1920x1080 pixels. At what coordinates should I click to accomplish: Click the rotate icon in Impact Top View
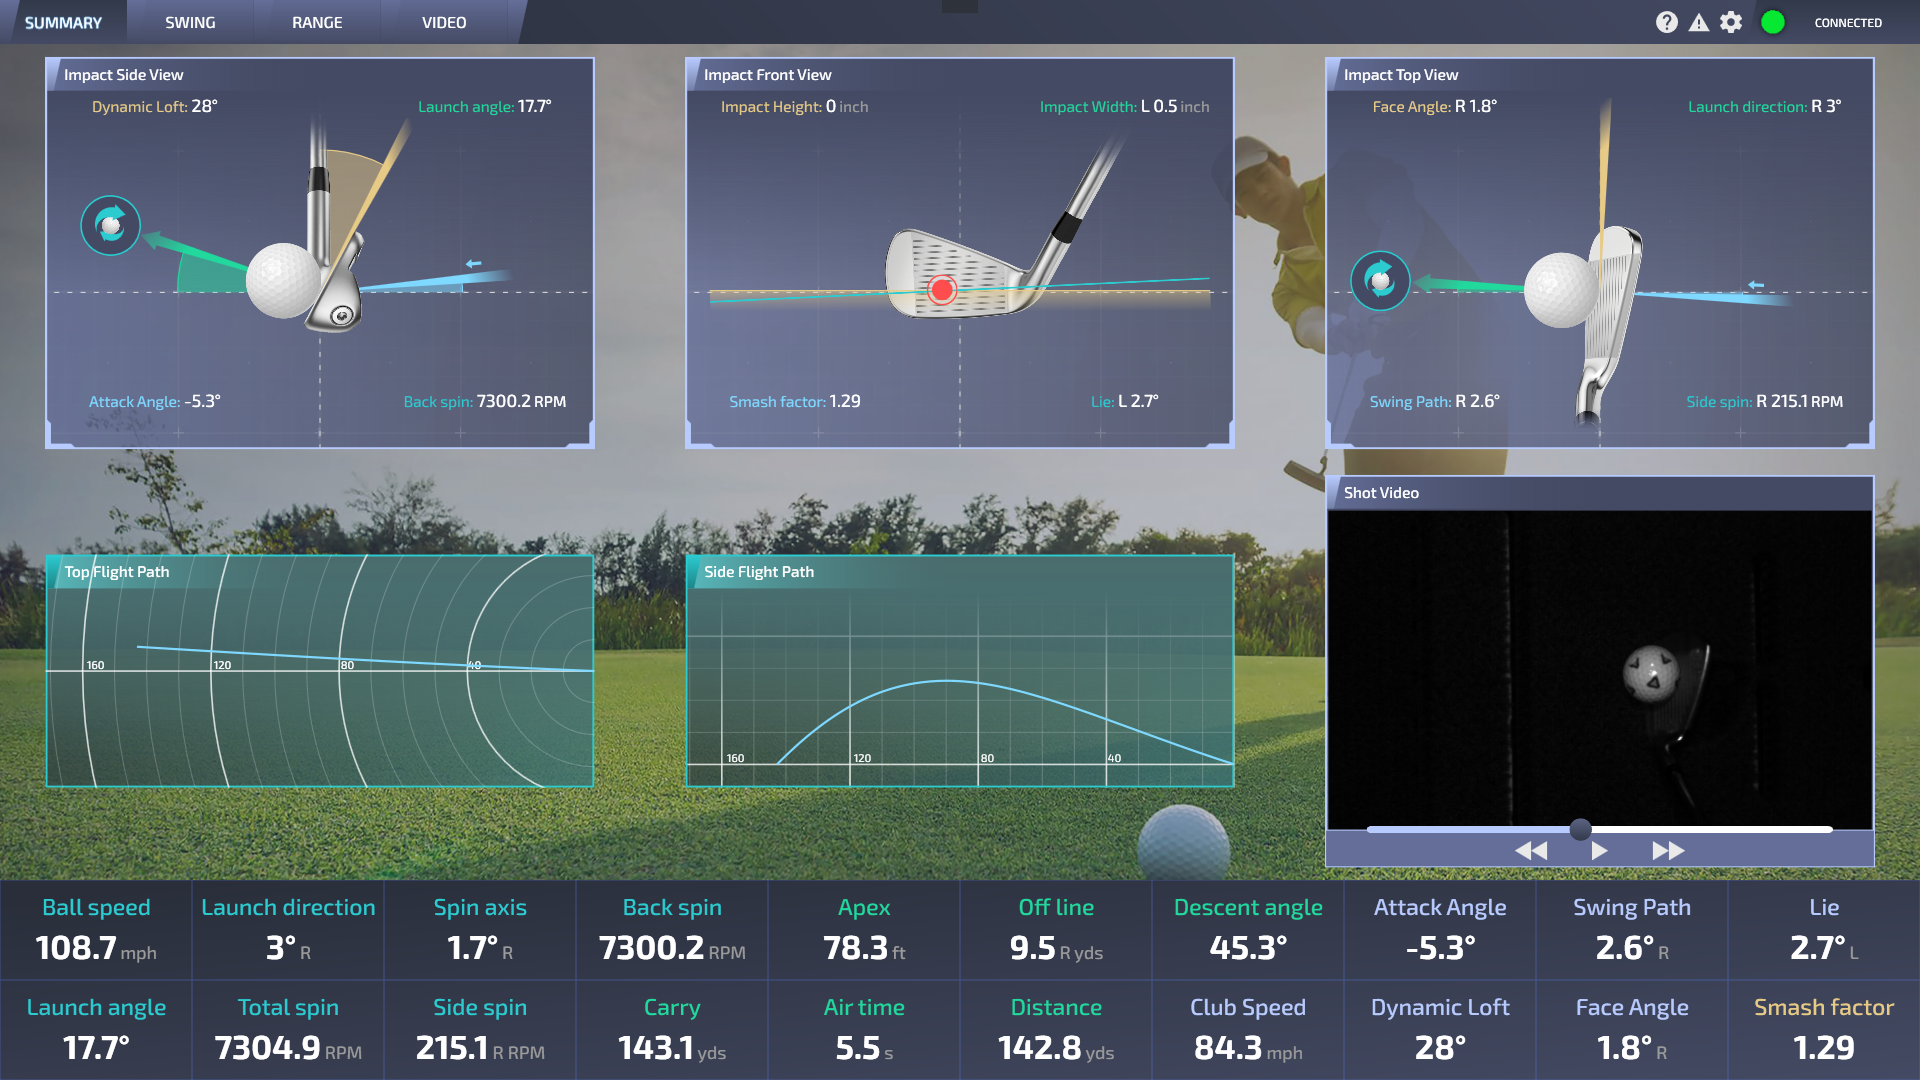pyautogui.click(x=1380, y=281)
